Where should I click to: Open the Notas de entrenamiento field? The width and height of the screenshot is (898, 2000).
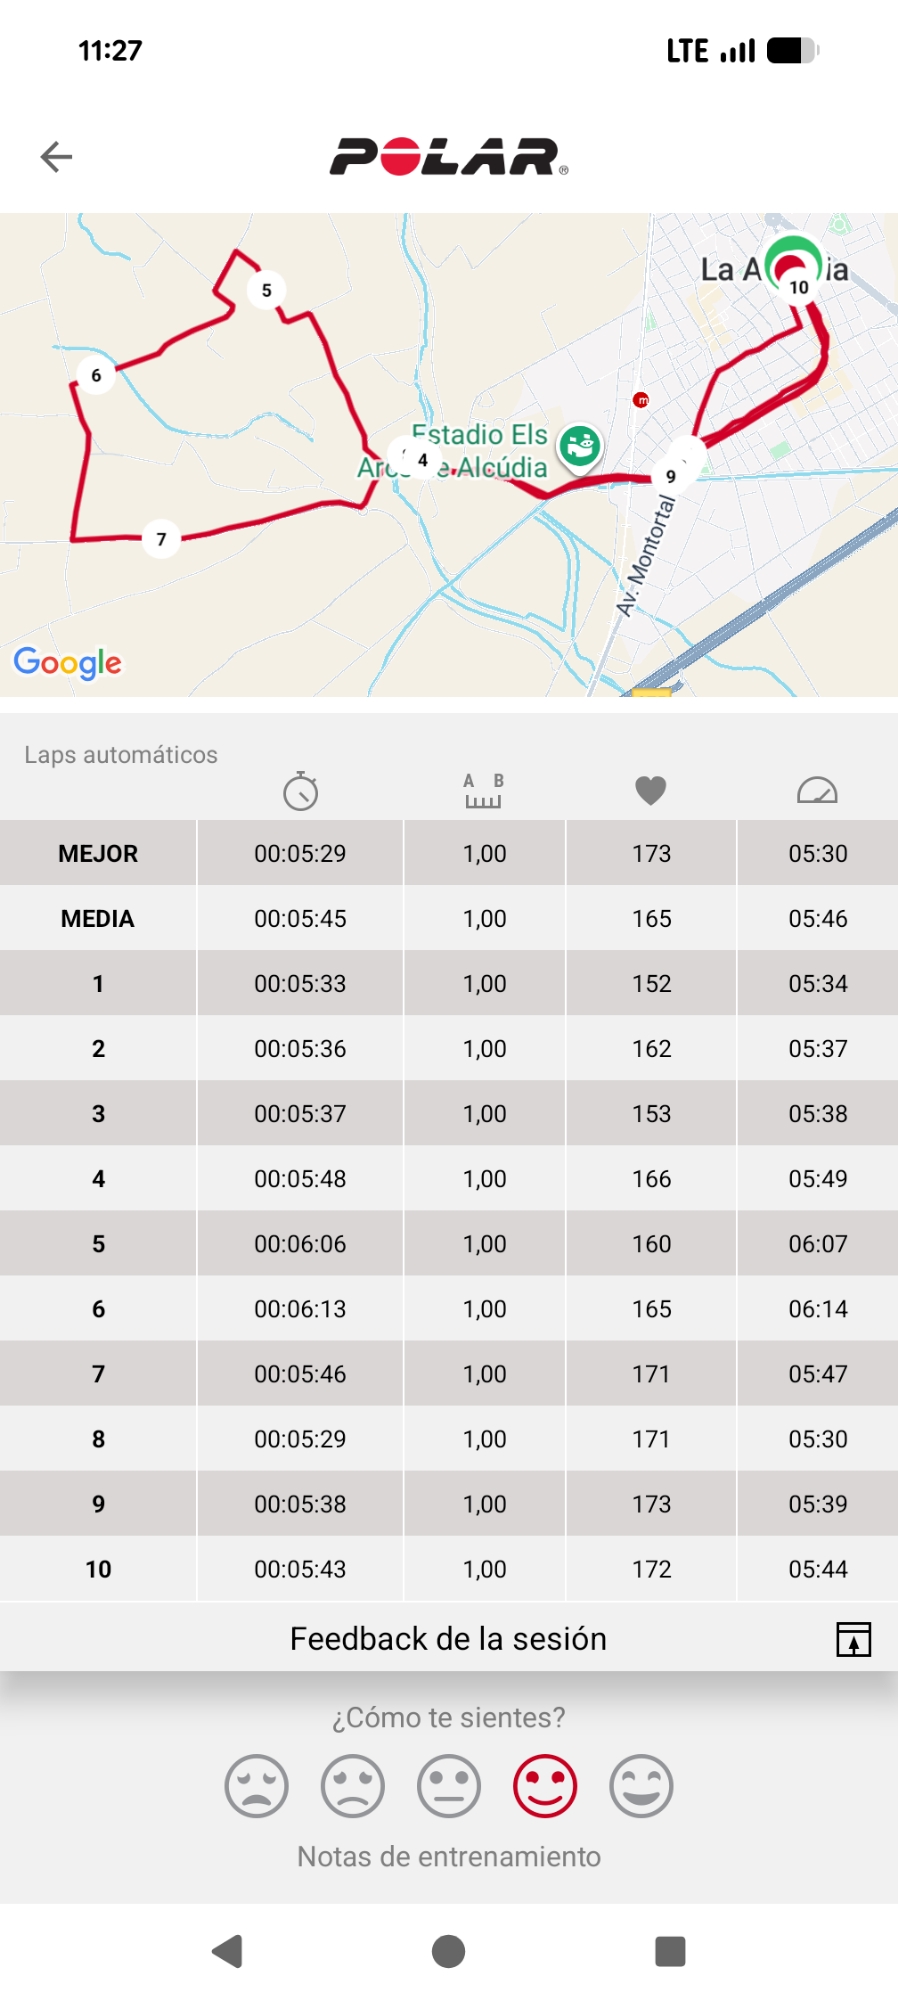[x=449, y=1857]
